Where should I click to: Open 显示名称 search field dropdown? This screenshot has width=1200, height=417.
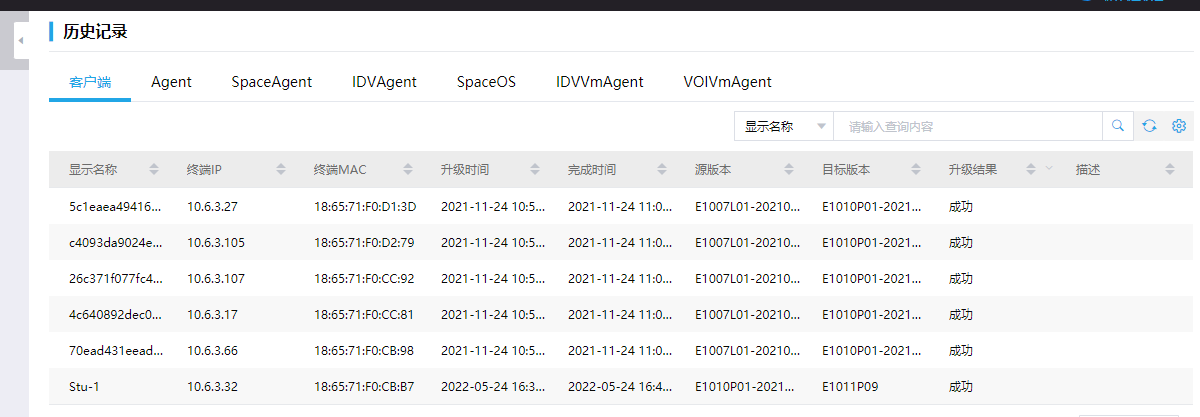(784, 126)
